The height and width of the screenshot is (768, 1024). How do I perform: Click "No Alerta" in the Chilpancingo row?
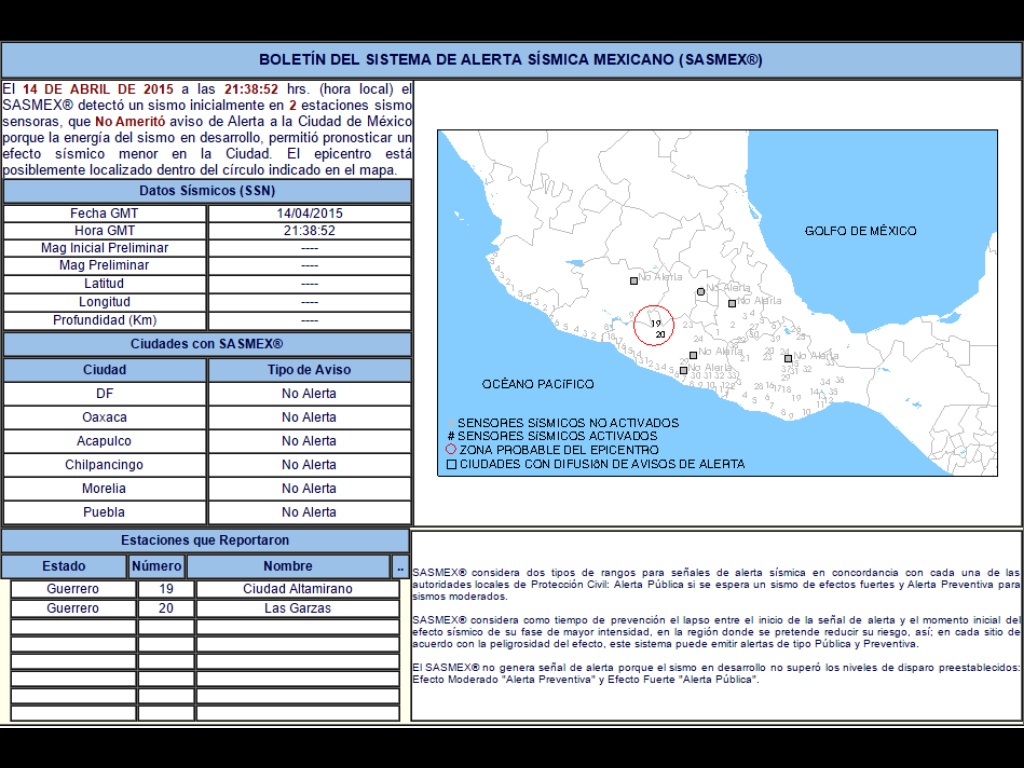[x=310, y=464]
